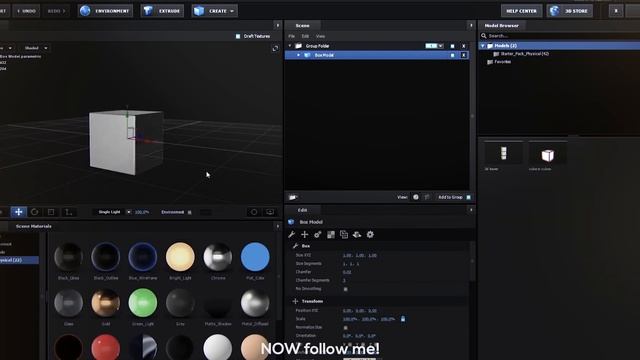This screenshot has width=640, height=360.
Task: Select the Starter_Pack_Physical folder
Action: (524, 54)
